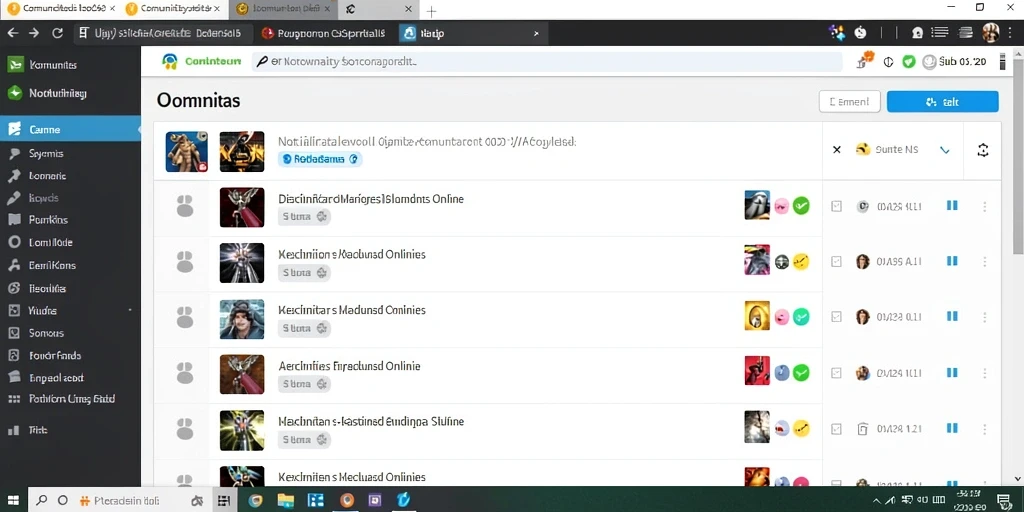This screenshot has height=512, width=1024.
Task: Open more options for Aercinfies Fnraclunsd row
Action: coord(985,373)
